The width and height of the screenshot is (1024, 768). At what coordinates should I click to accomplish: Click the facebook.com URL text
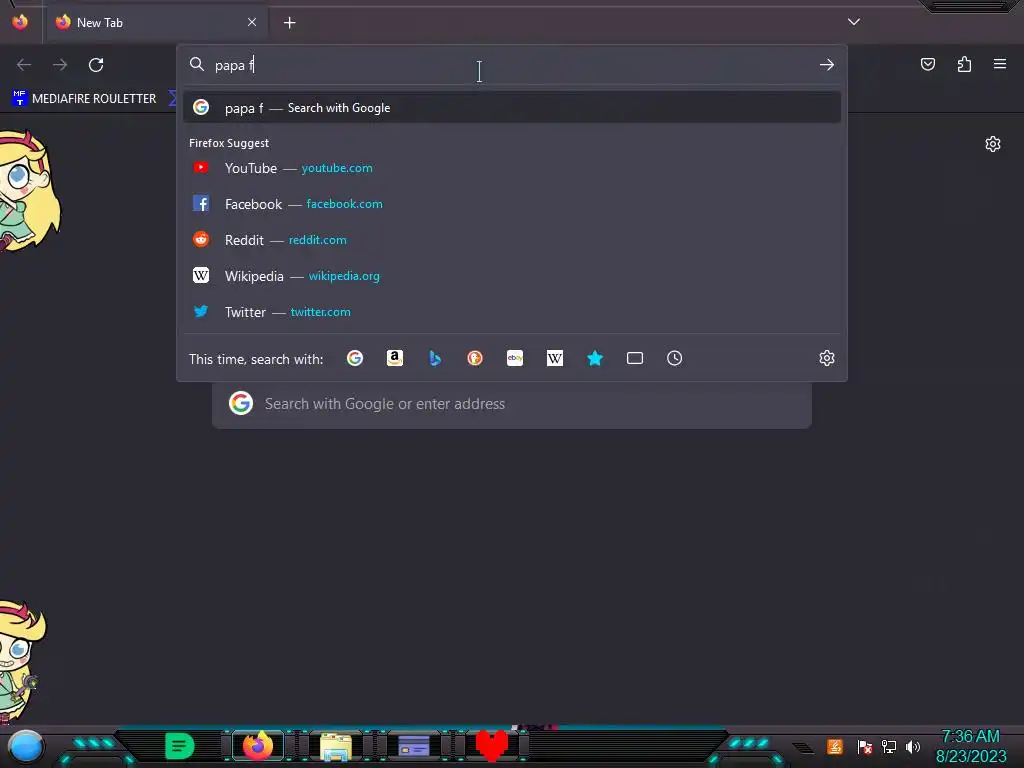tap(344, 204)
